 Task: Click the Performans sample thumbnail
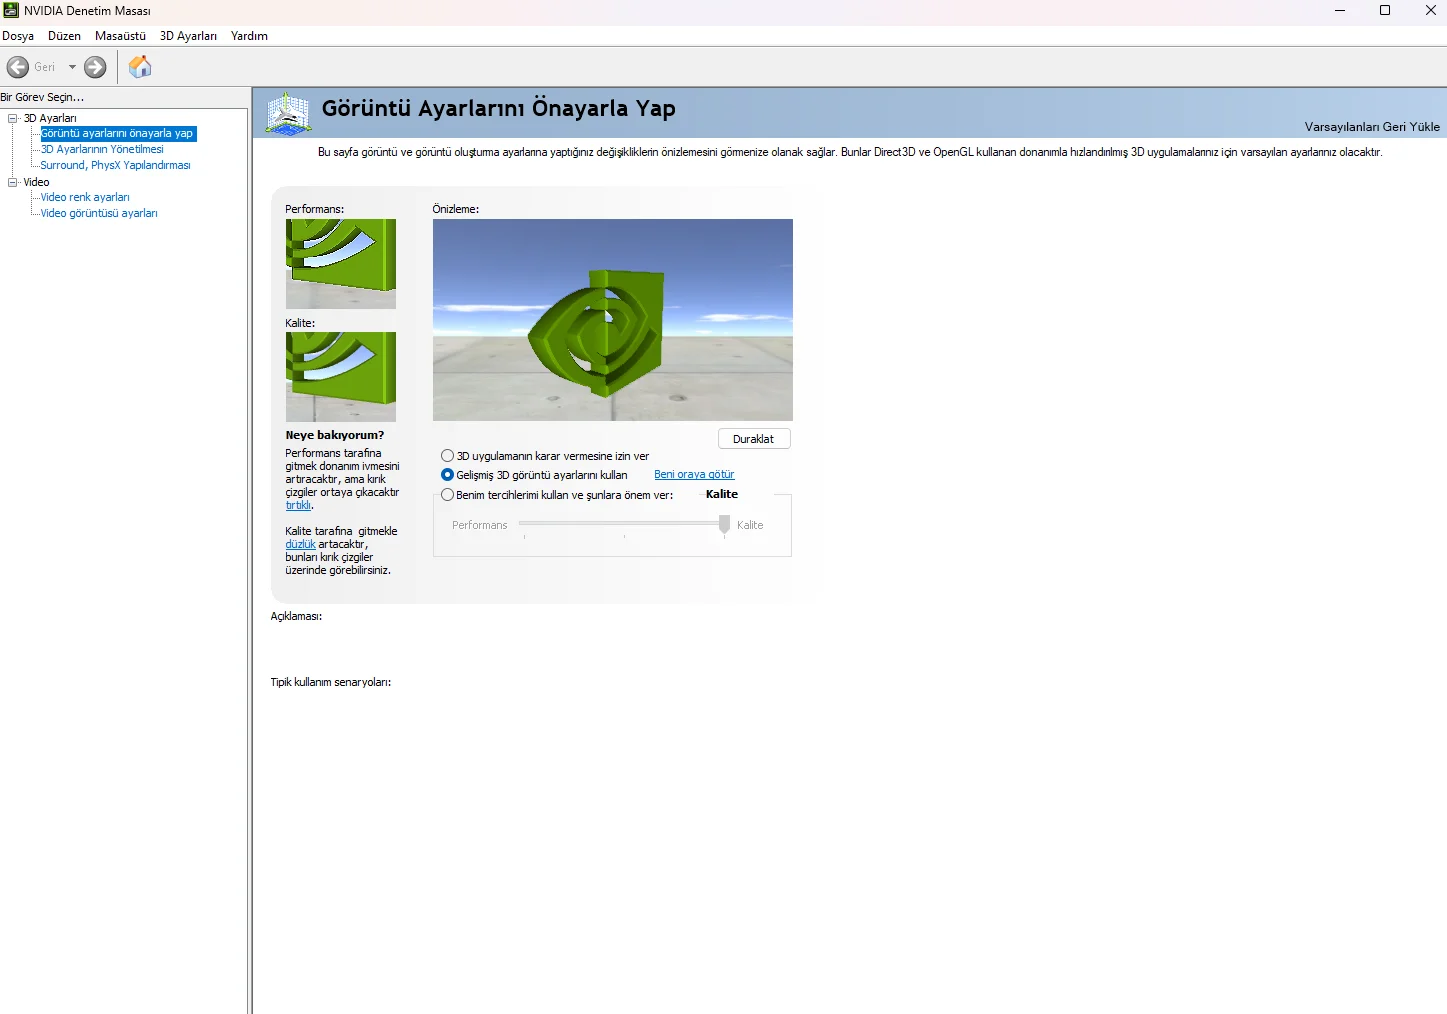[341, 264]
